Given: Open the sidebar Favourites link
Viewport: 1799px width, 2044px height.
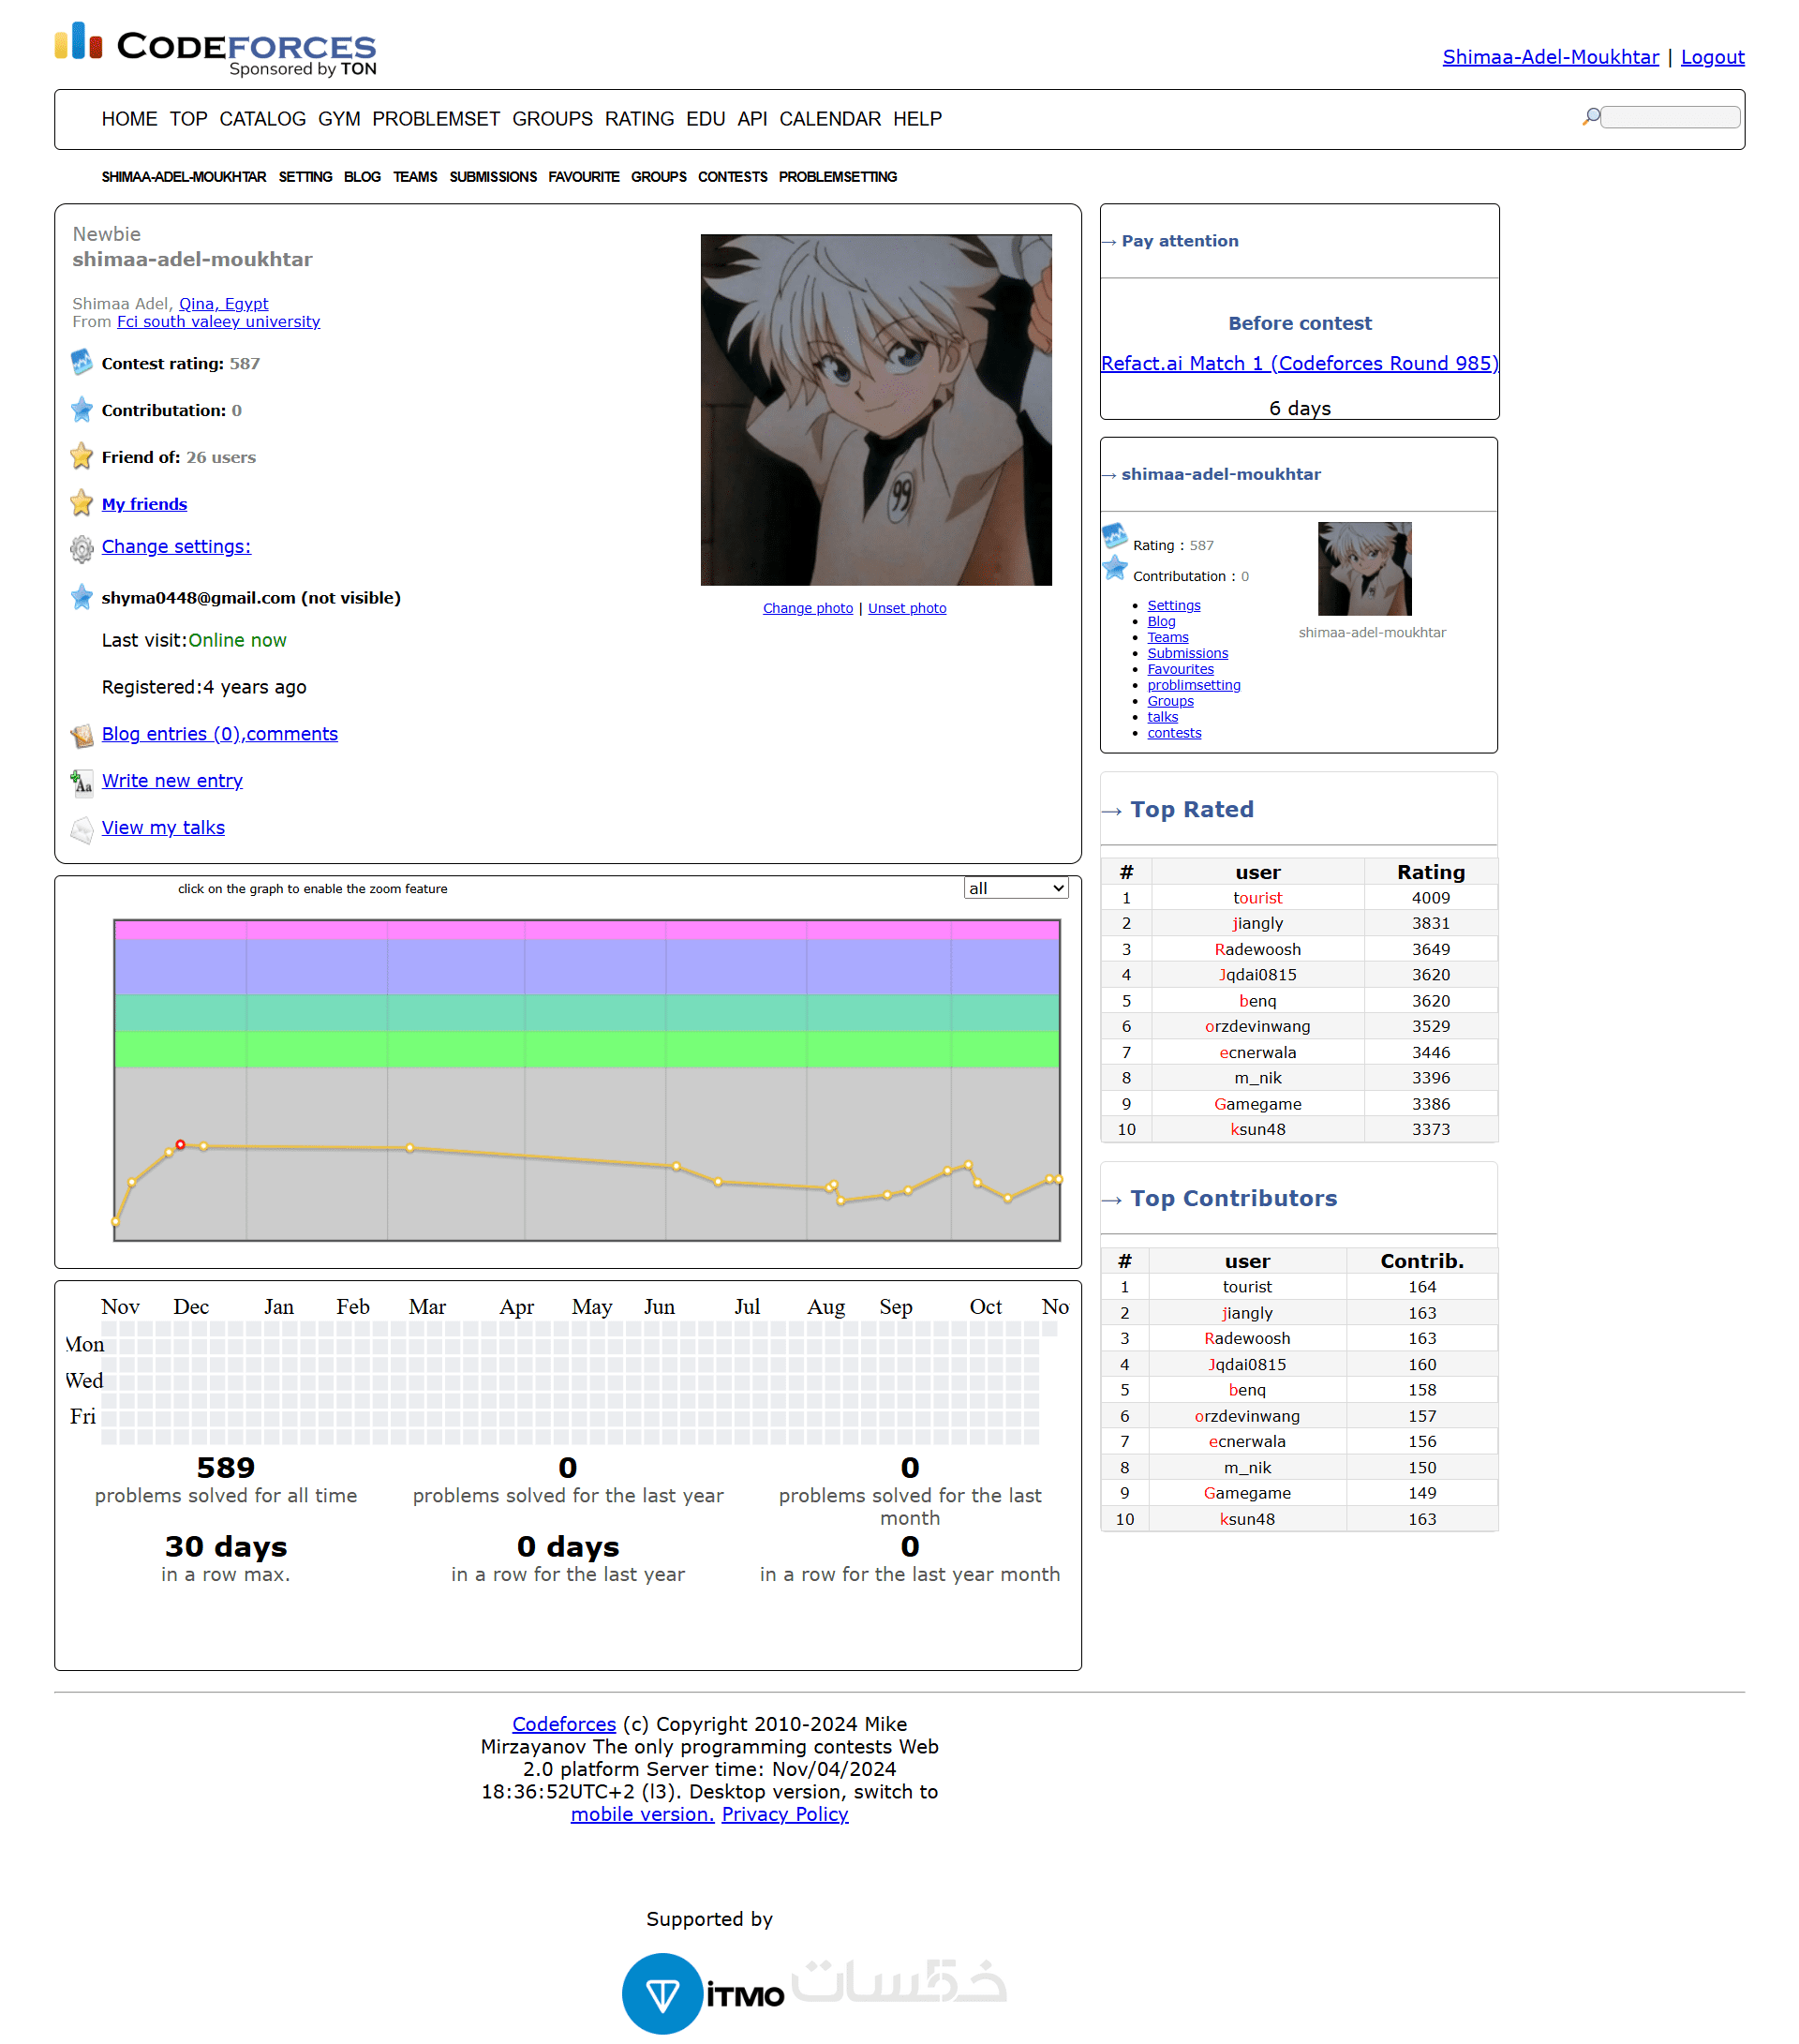Looking at the screenshot, I should pos(1180,669).
